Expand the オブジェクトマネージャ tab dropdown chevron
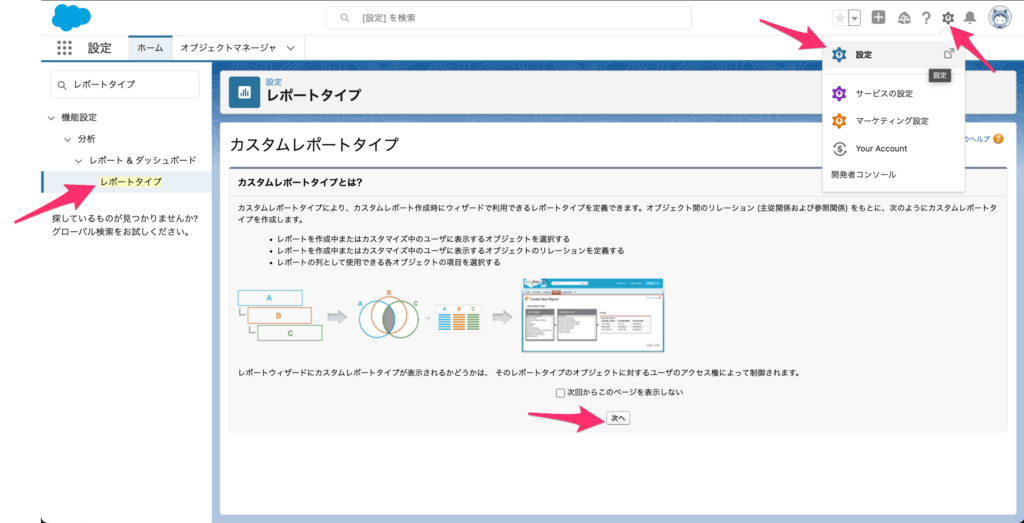The image size is (1024, 523). 290,48
